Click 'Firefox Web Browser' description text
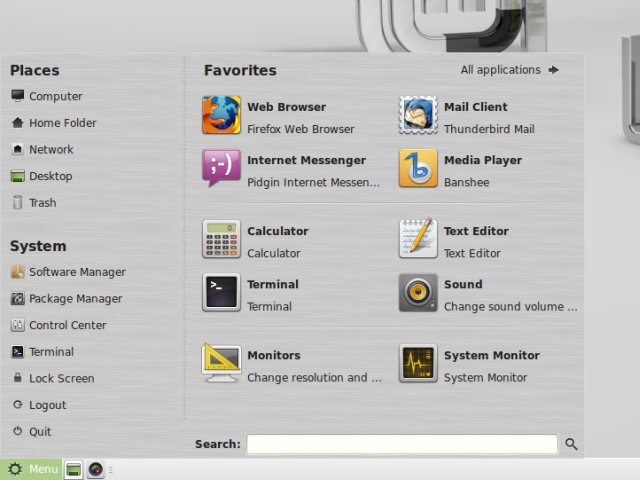This screenshot has width=640, height=480. tap(301, 129)
